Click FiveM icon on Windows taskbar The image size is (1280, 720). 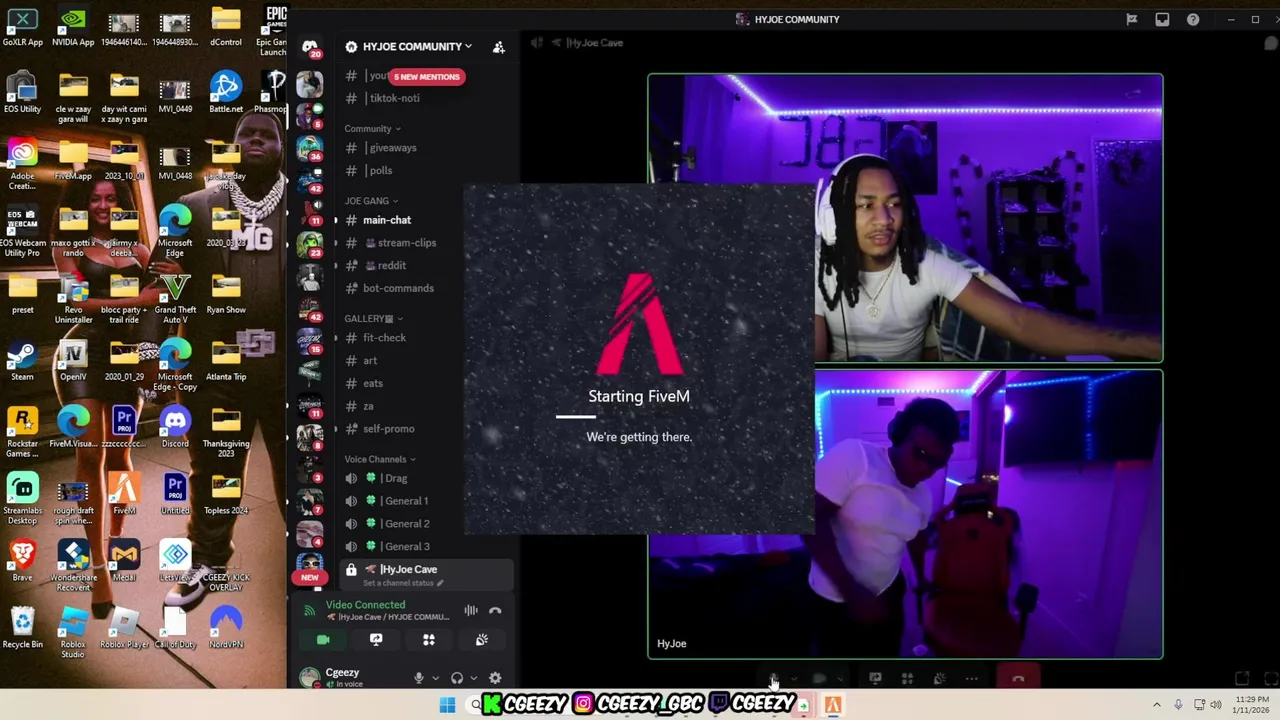pyautogui.click(x=833, y=705)
